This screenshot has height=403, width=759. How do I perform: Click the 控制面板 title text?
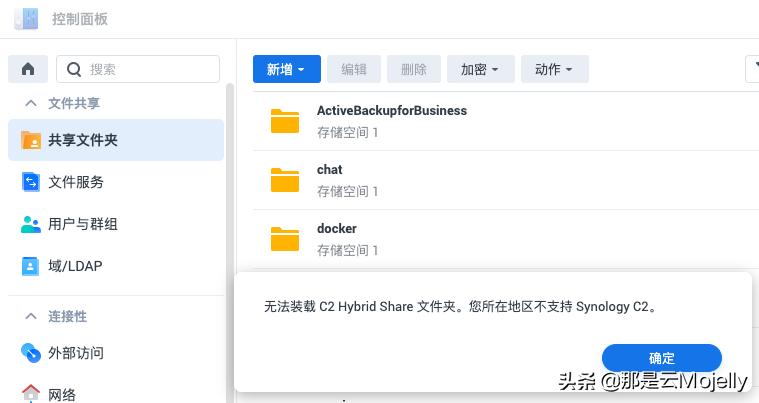[x=80, y=19]
